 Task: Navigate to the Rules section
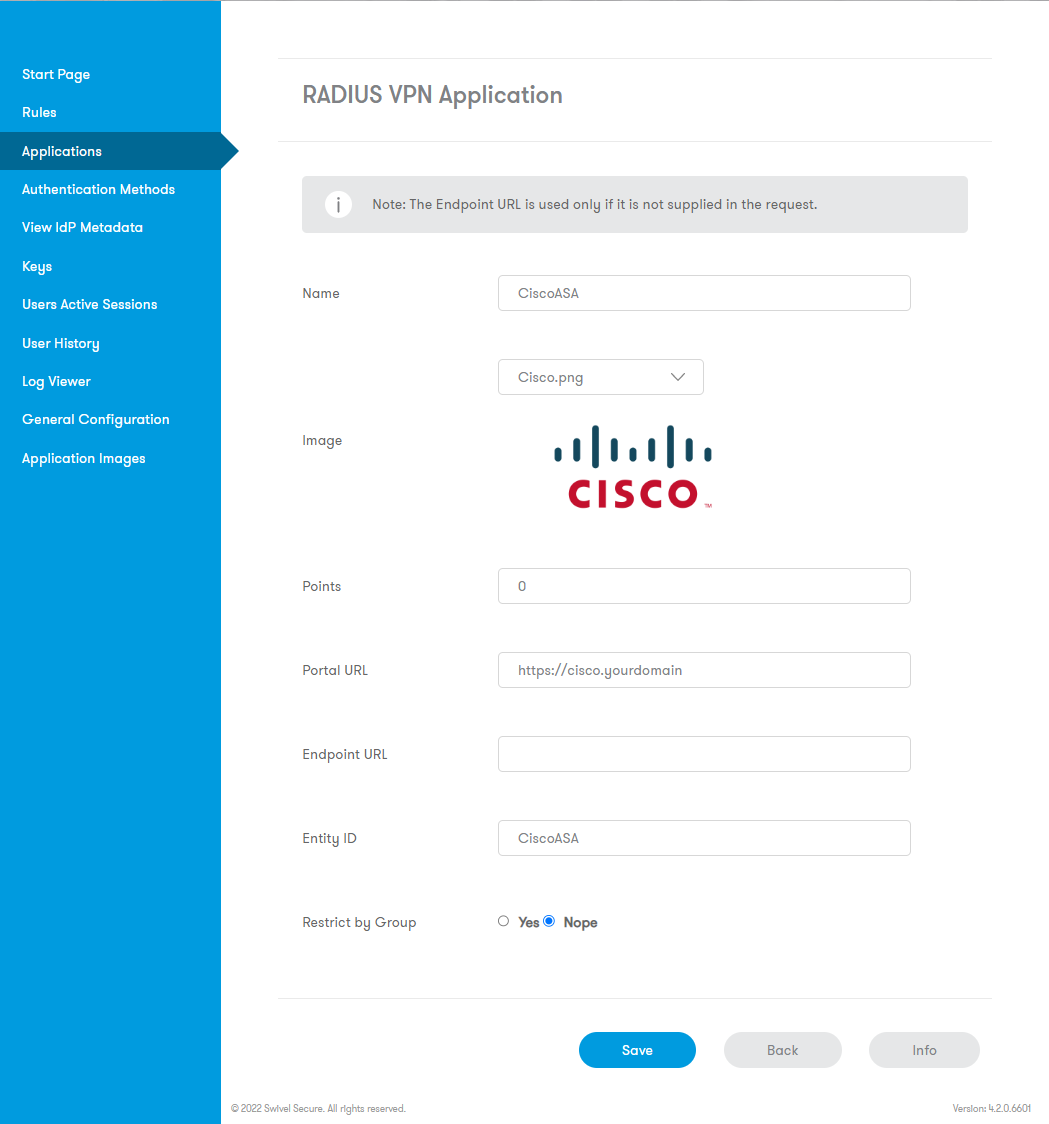coord(39,112)
